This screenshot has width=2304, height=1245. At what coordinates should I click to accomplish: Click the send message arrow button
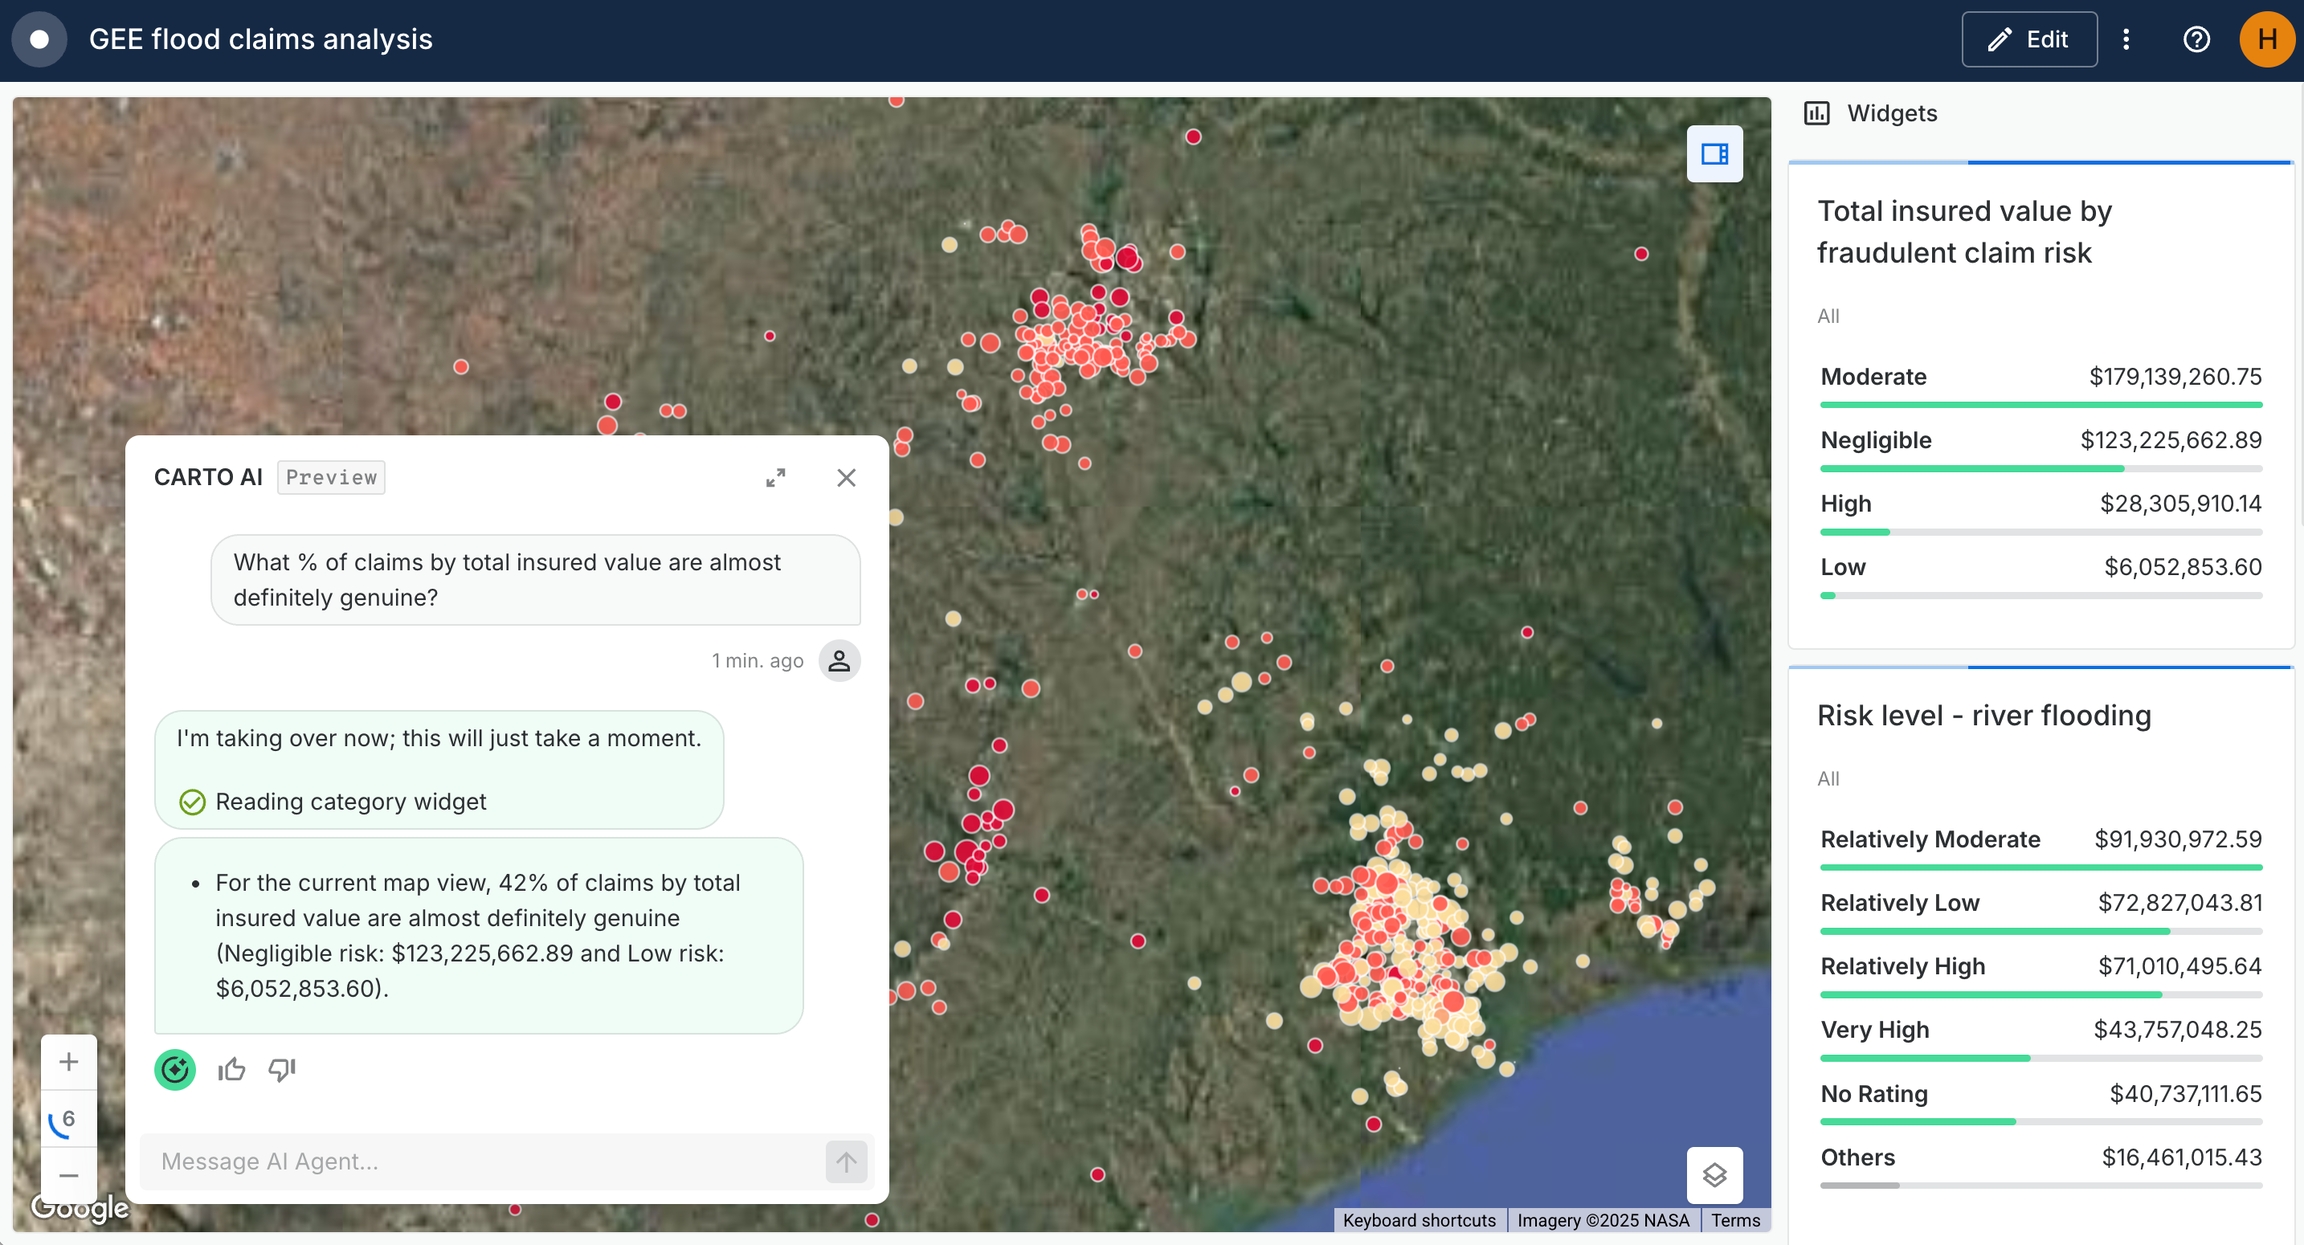pyautogui.click(x=845, y=1161)
